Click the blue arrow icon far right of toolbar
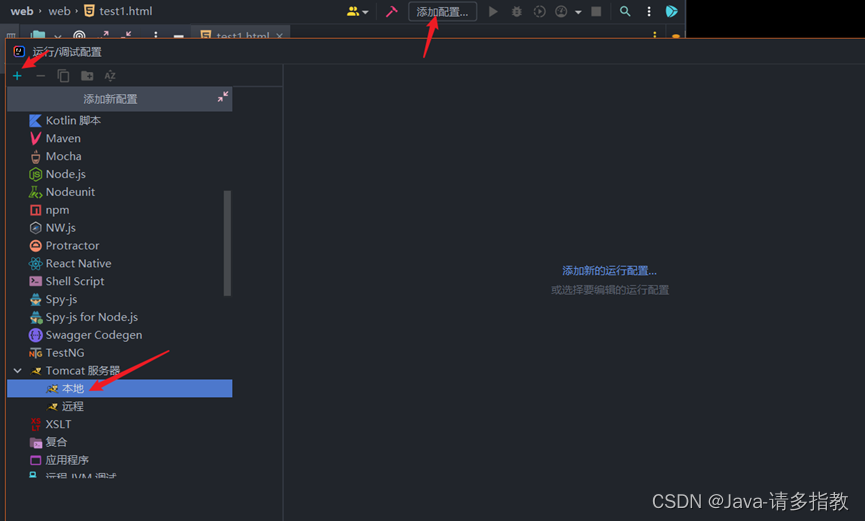 (671, 11)
